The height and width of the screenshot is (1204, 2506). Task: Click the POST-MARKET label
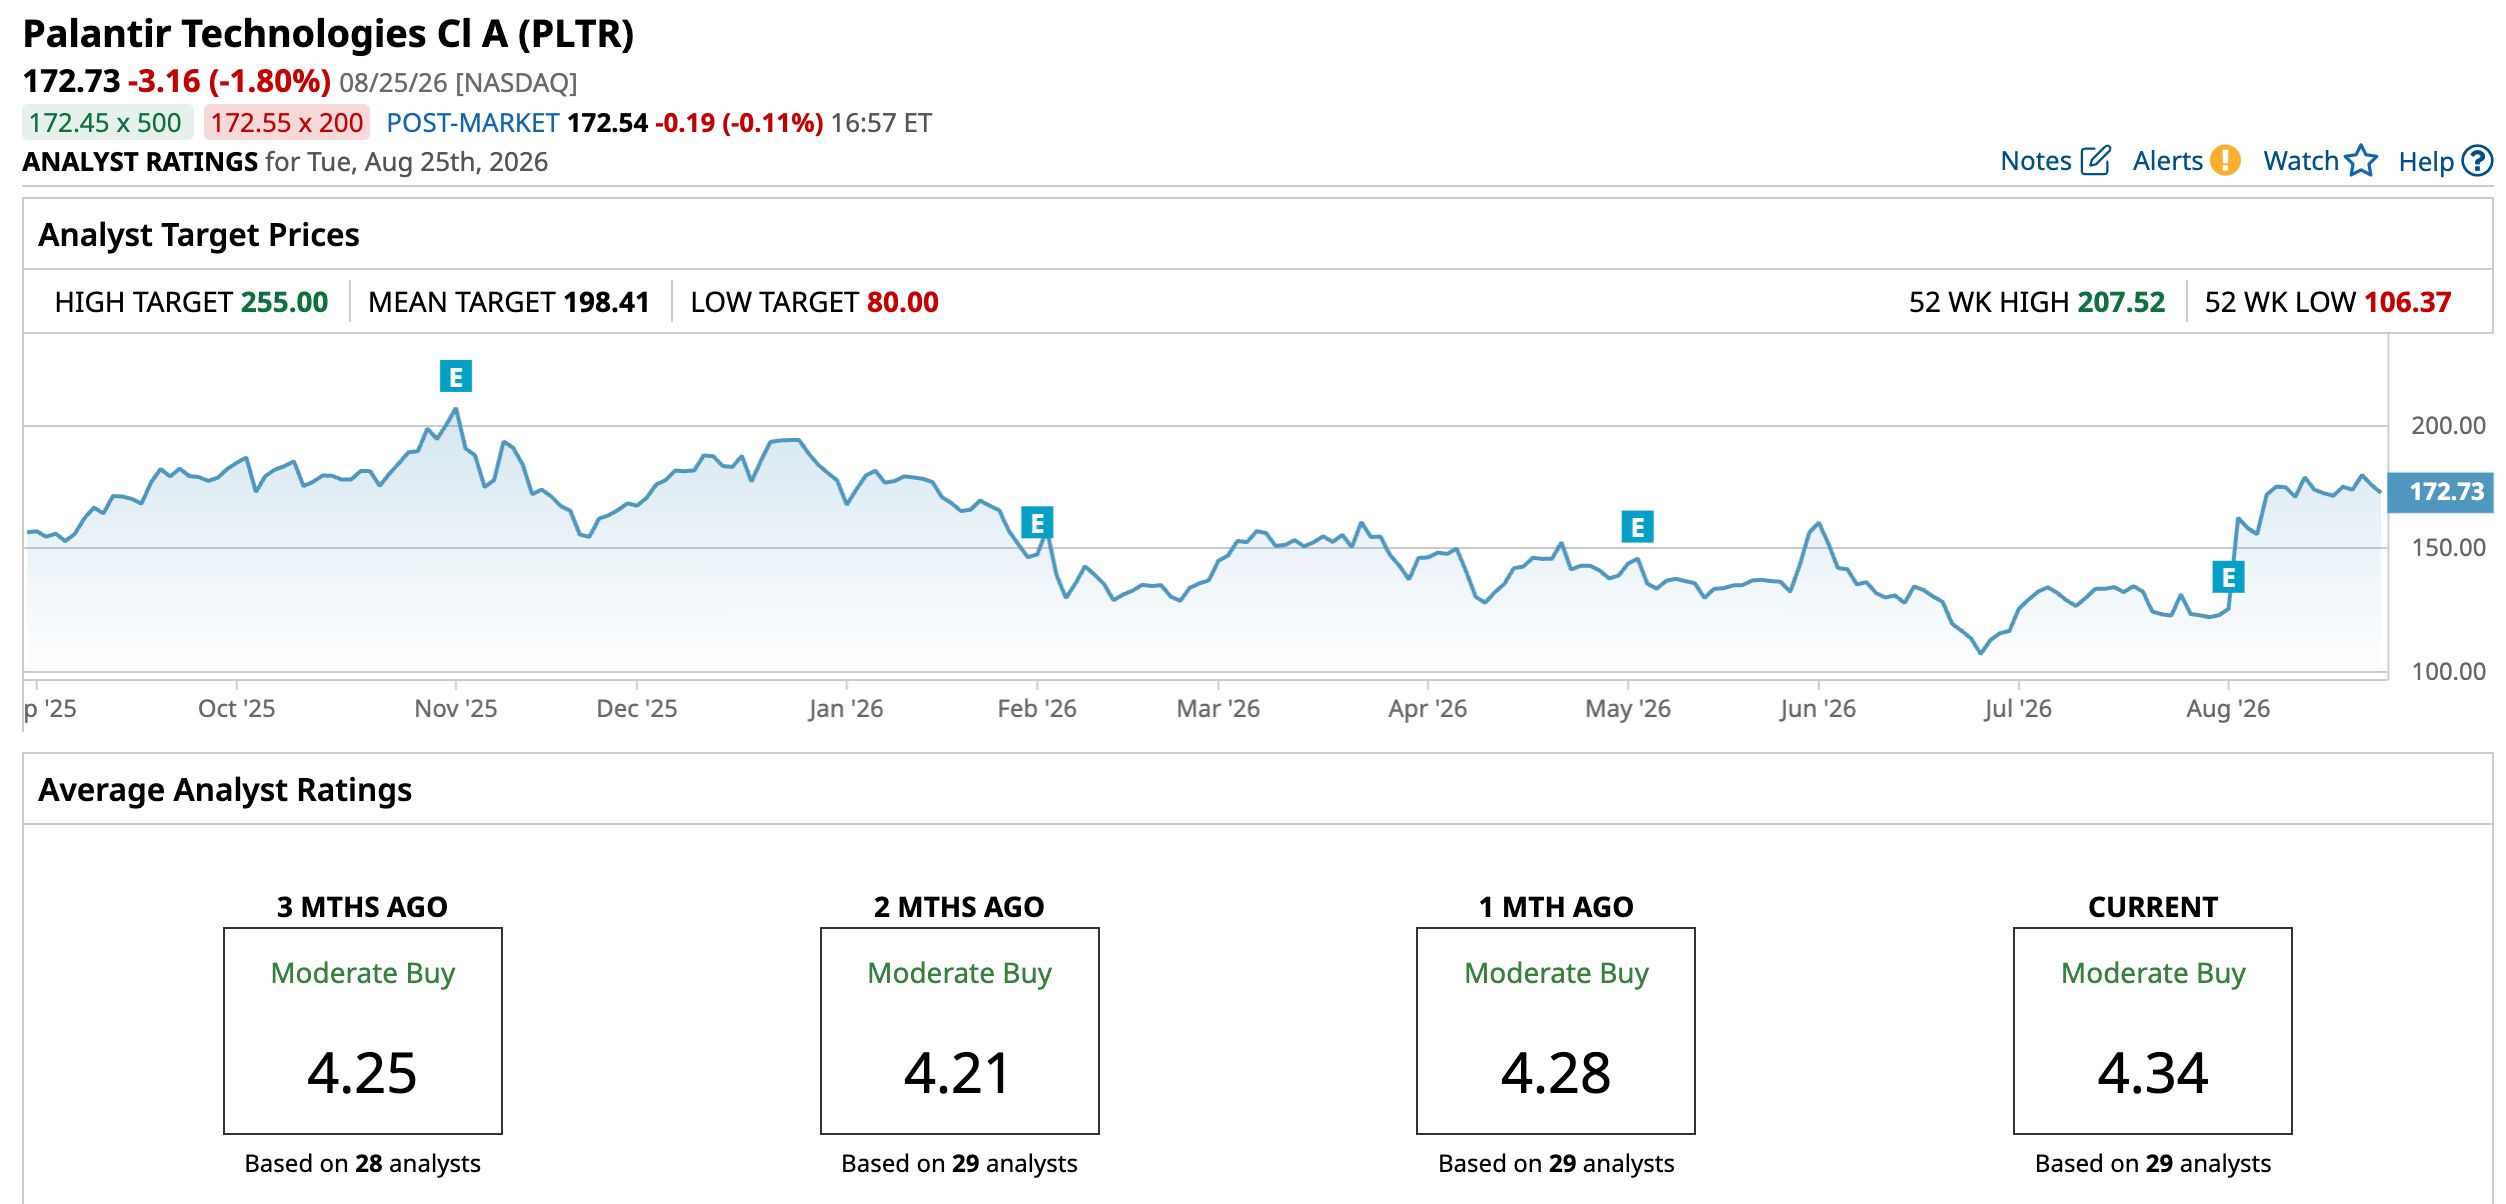tap(472, 123)
